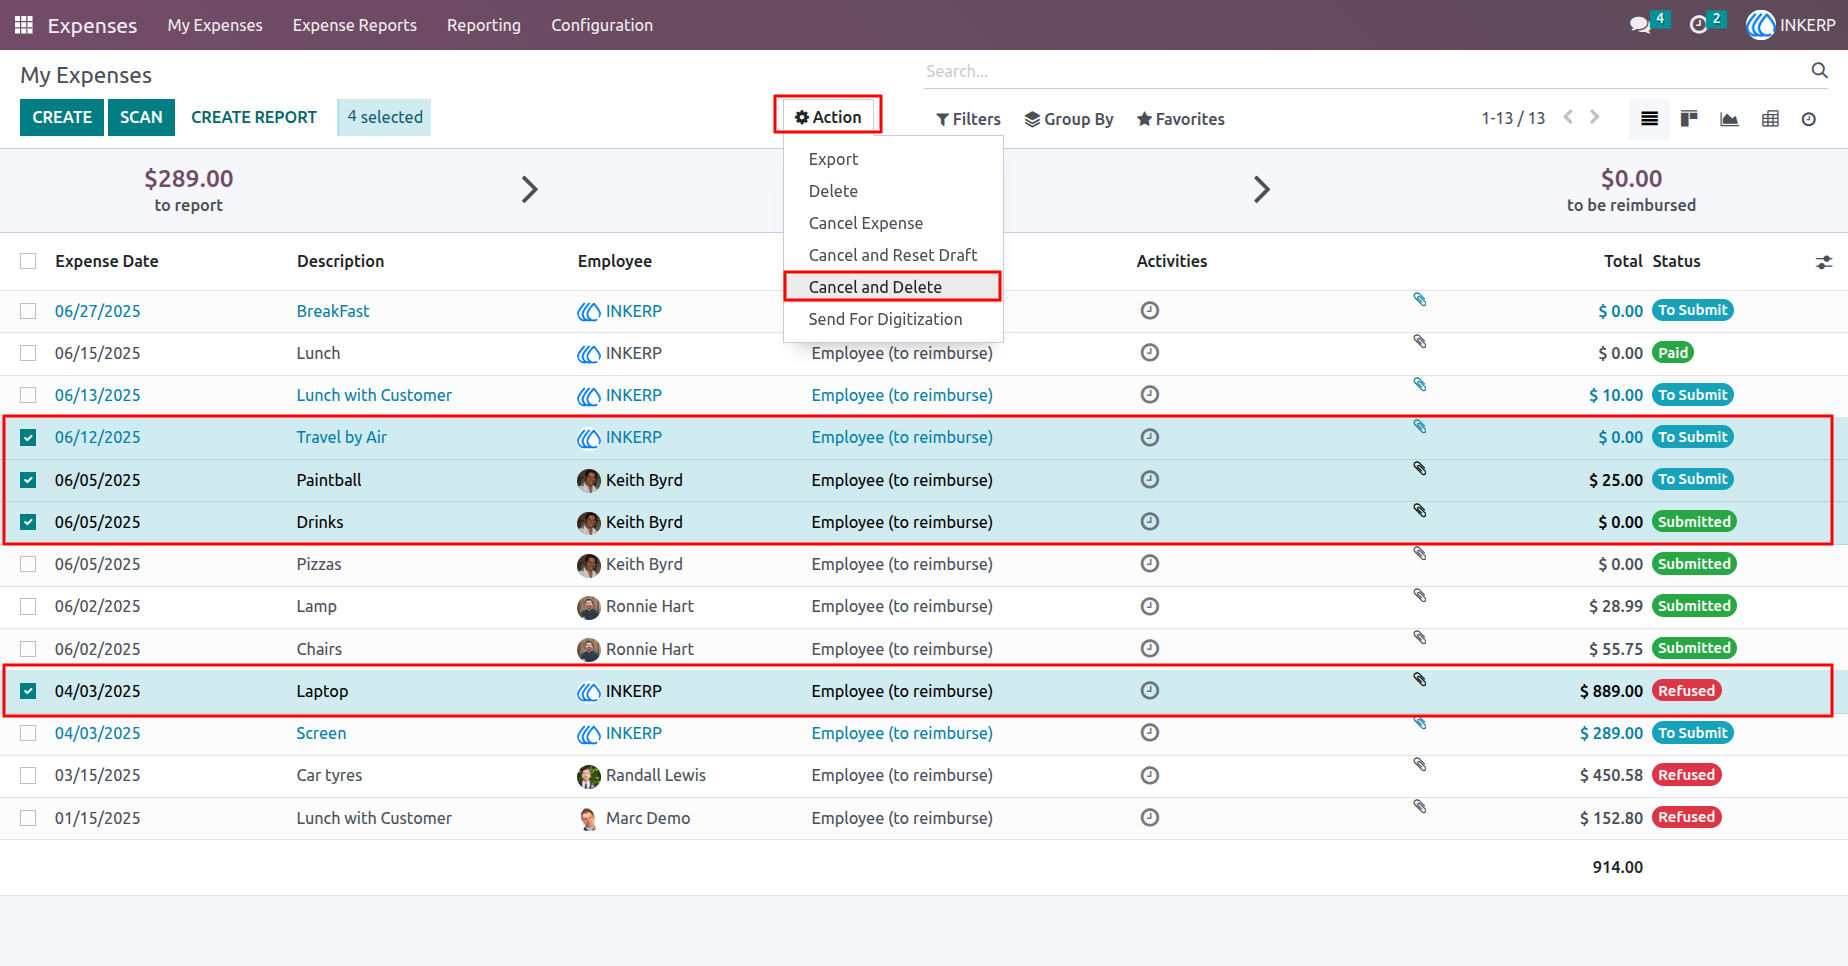1848x966 pixels.
Task: Open the Favorites dropdown
Action: point(1180,119)
